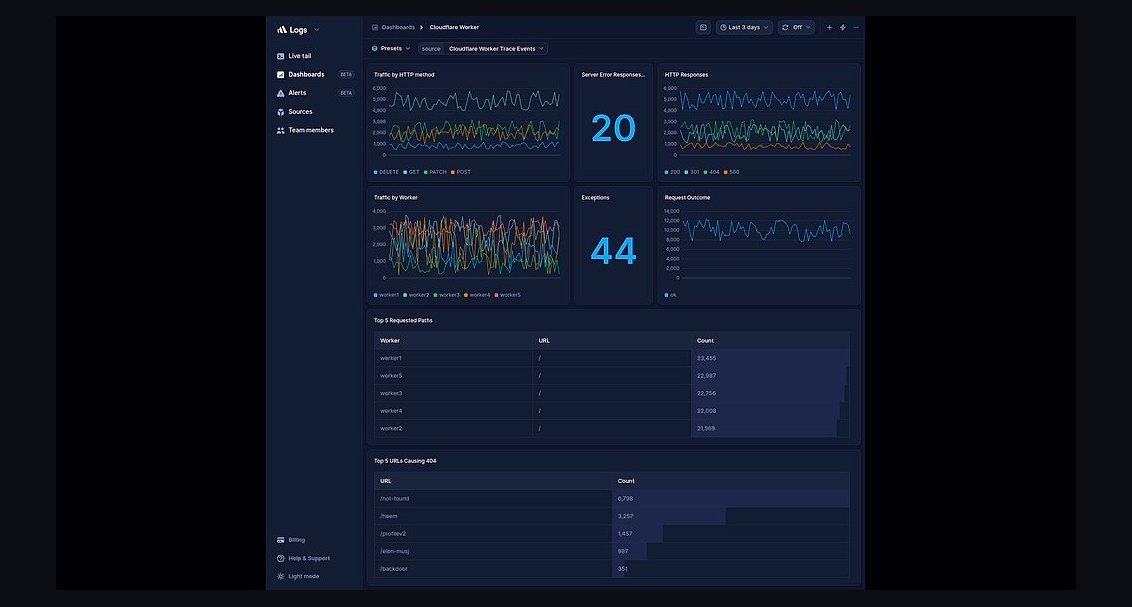1132x607 pixels.
Task: Click the dashboard icon in the breadcrumb
Action: (375, 27)
